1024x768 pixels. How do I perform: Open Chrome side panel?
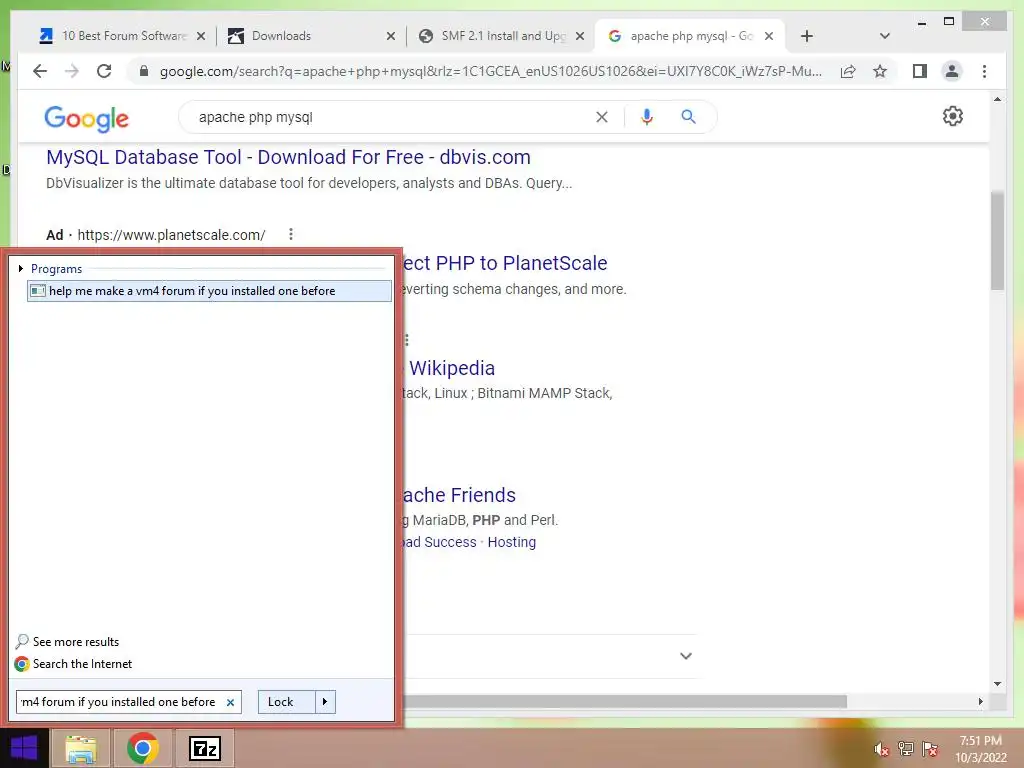click(x=920, y=71)
